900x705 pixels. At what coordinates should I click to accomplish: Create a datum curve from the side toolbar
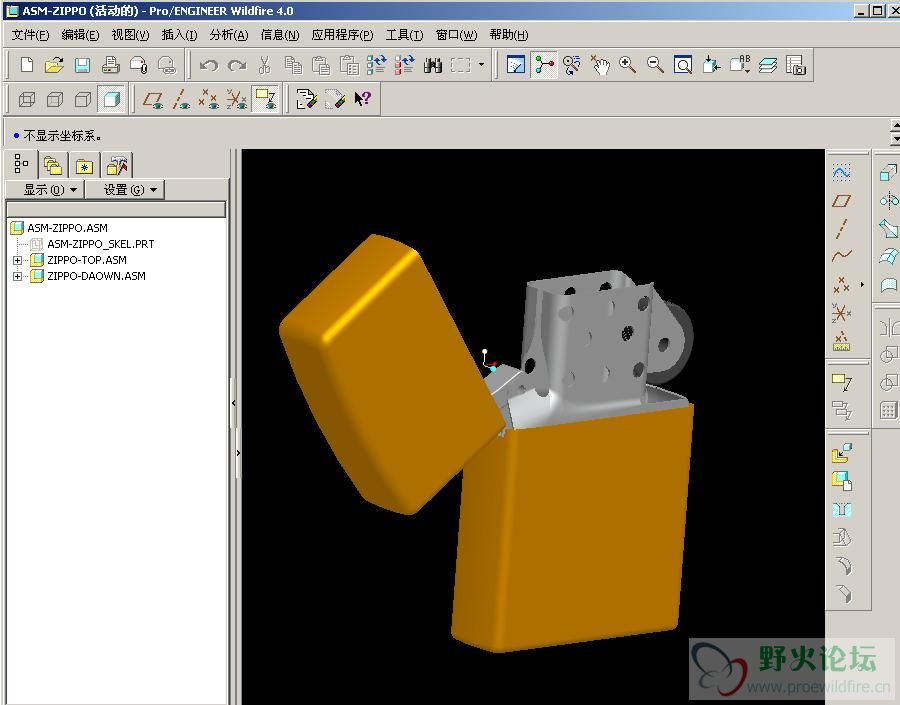(x=841, y=256)
